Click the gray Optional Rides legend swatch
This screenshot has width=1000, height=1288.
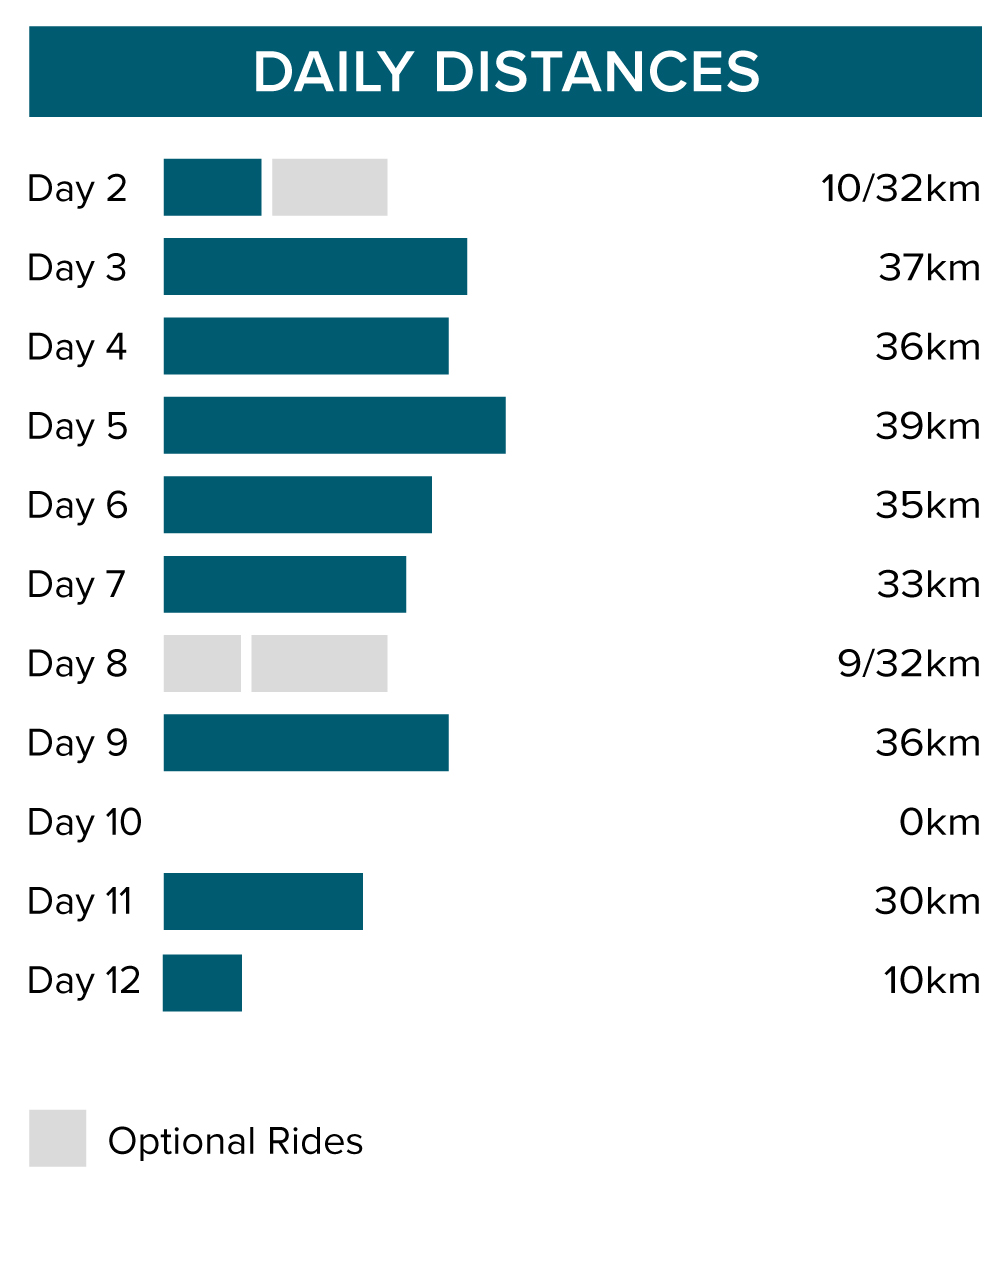point(57,1138)
